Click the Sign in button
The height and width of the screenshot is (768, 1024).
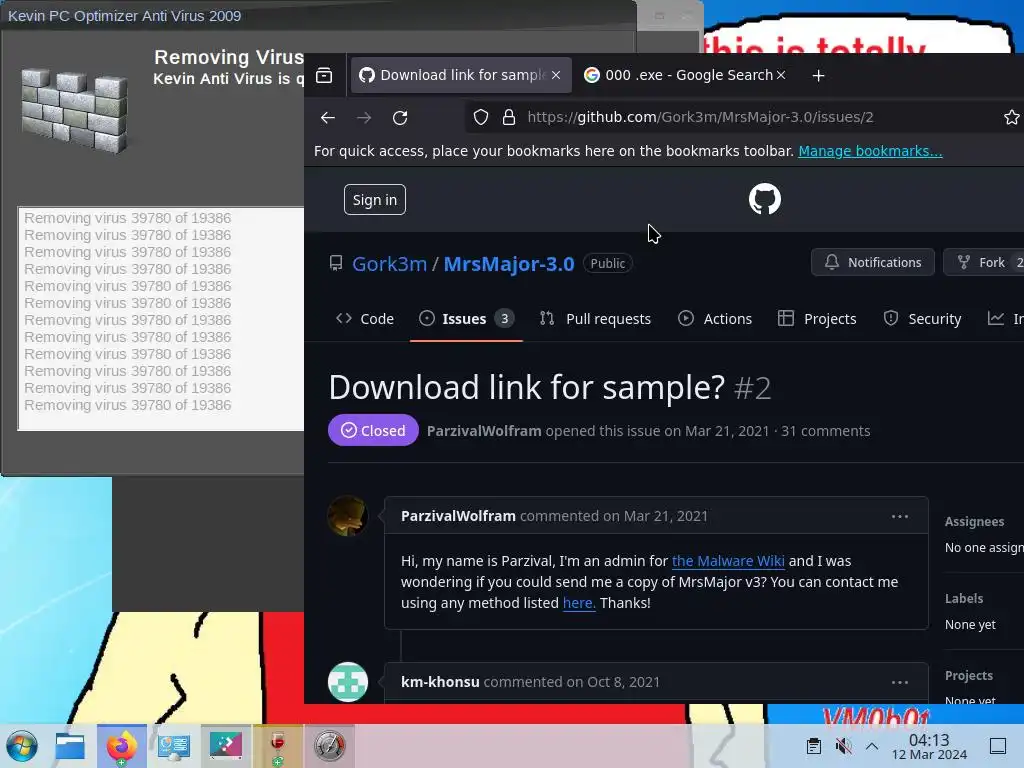[x=375, y=200]
